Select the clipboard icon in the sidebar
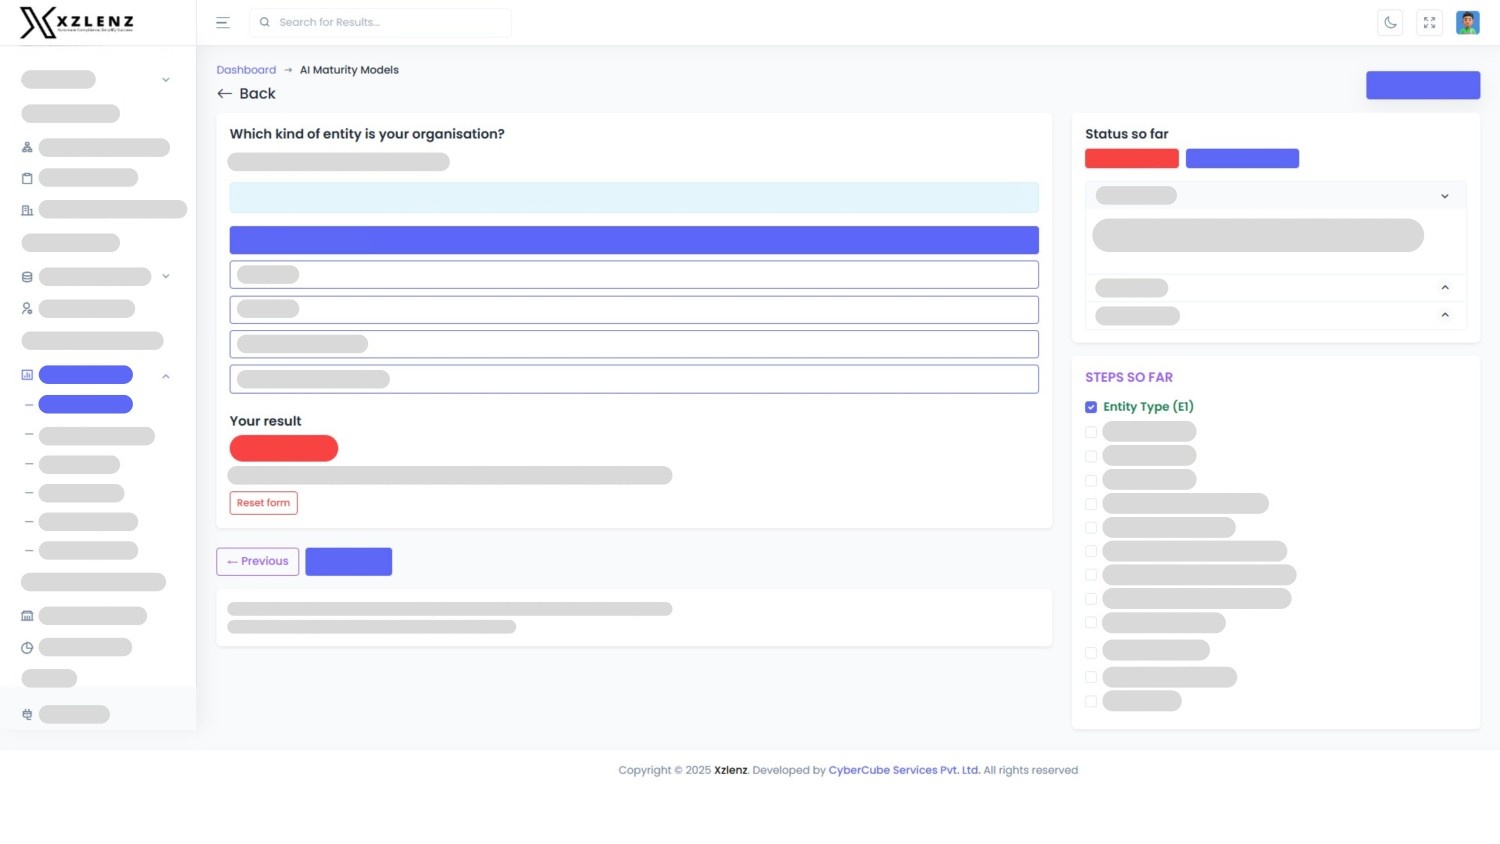Image resolution: width=1500 pixels, height=844 pixels. tap(27, 177)
